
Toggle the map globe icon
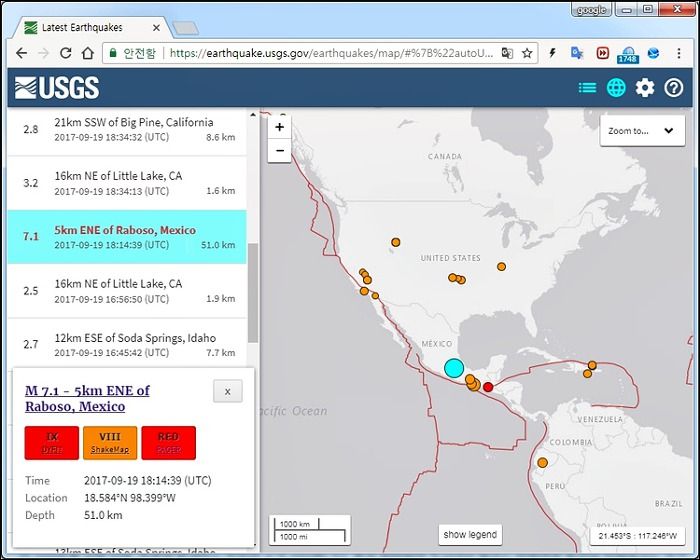tap(616, 88)
